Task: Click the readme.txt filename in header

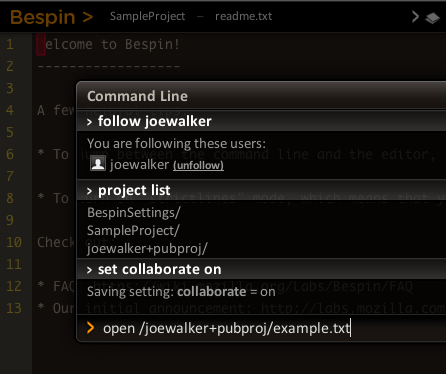Action: pos(243,16)
